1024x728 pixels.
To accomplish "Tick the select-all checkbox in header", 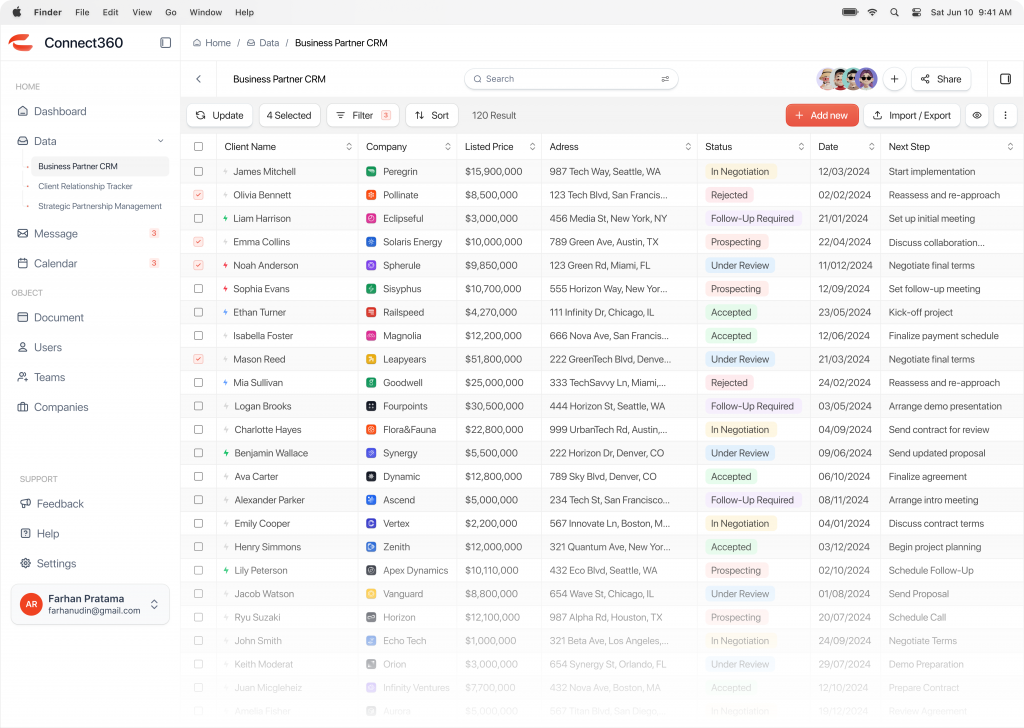I will tap(198, 147).
